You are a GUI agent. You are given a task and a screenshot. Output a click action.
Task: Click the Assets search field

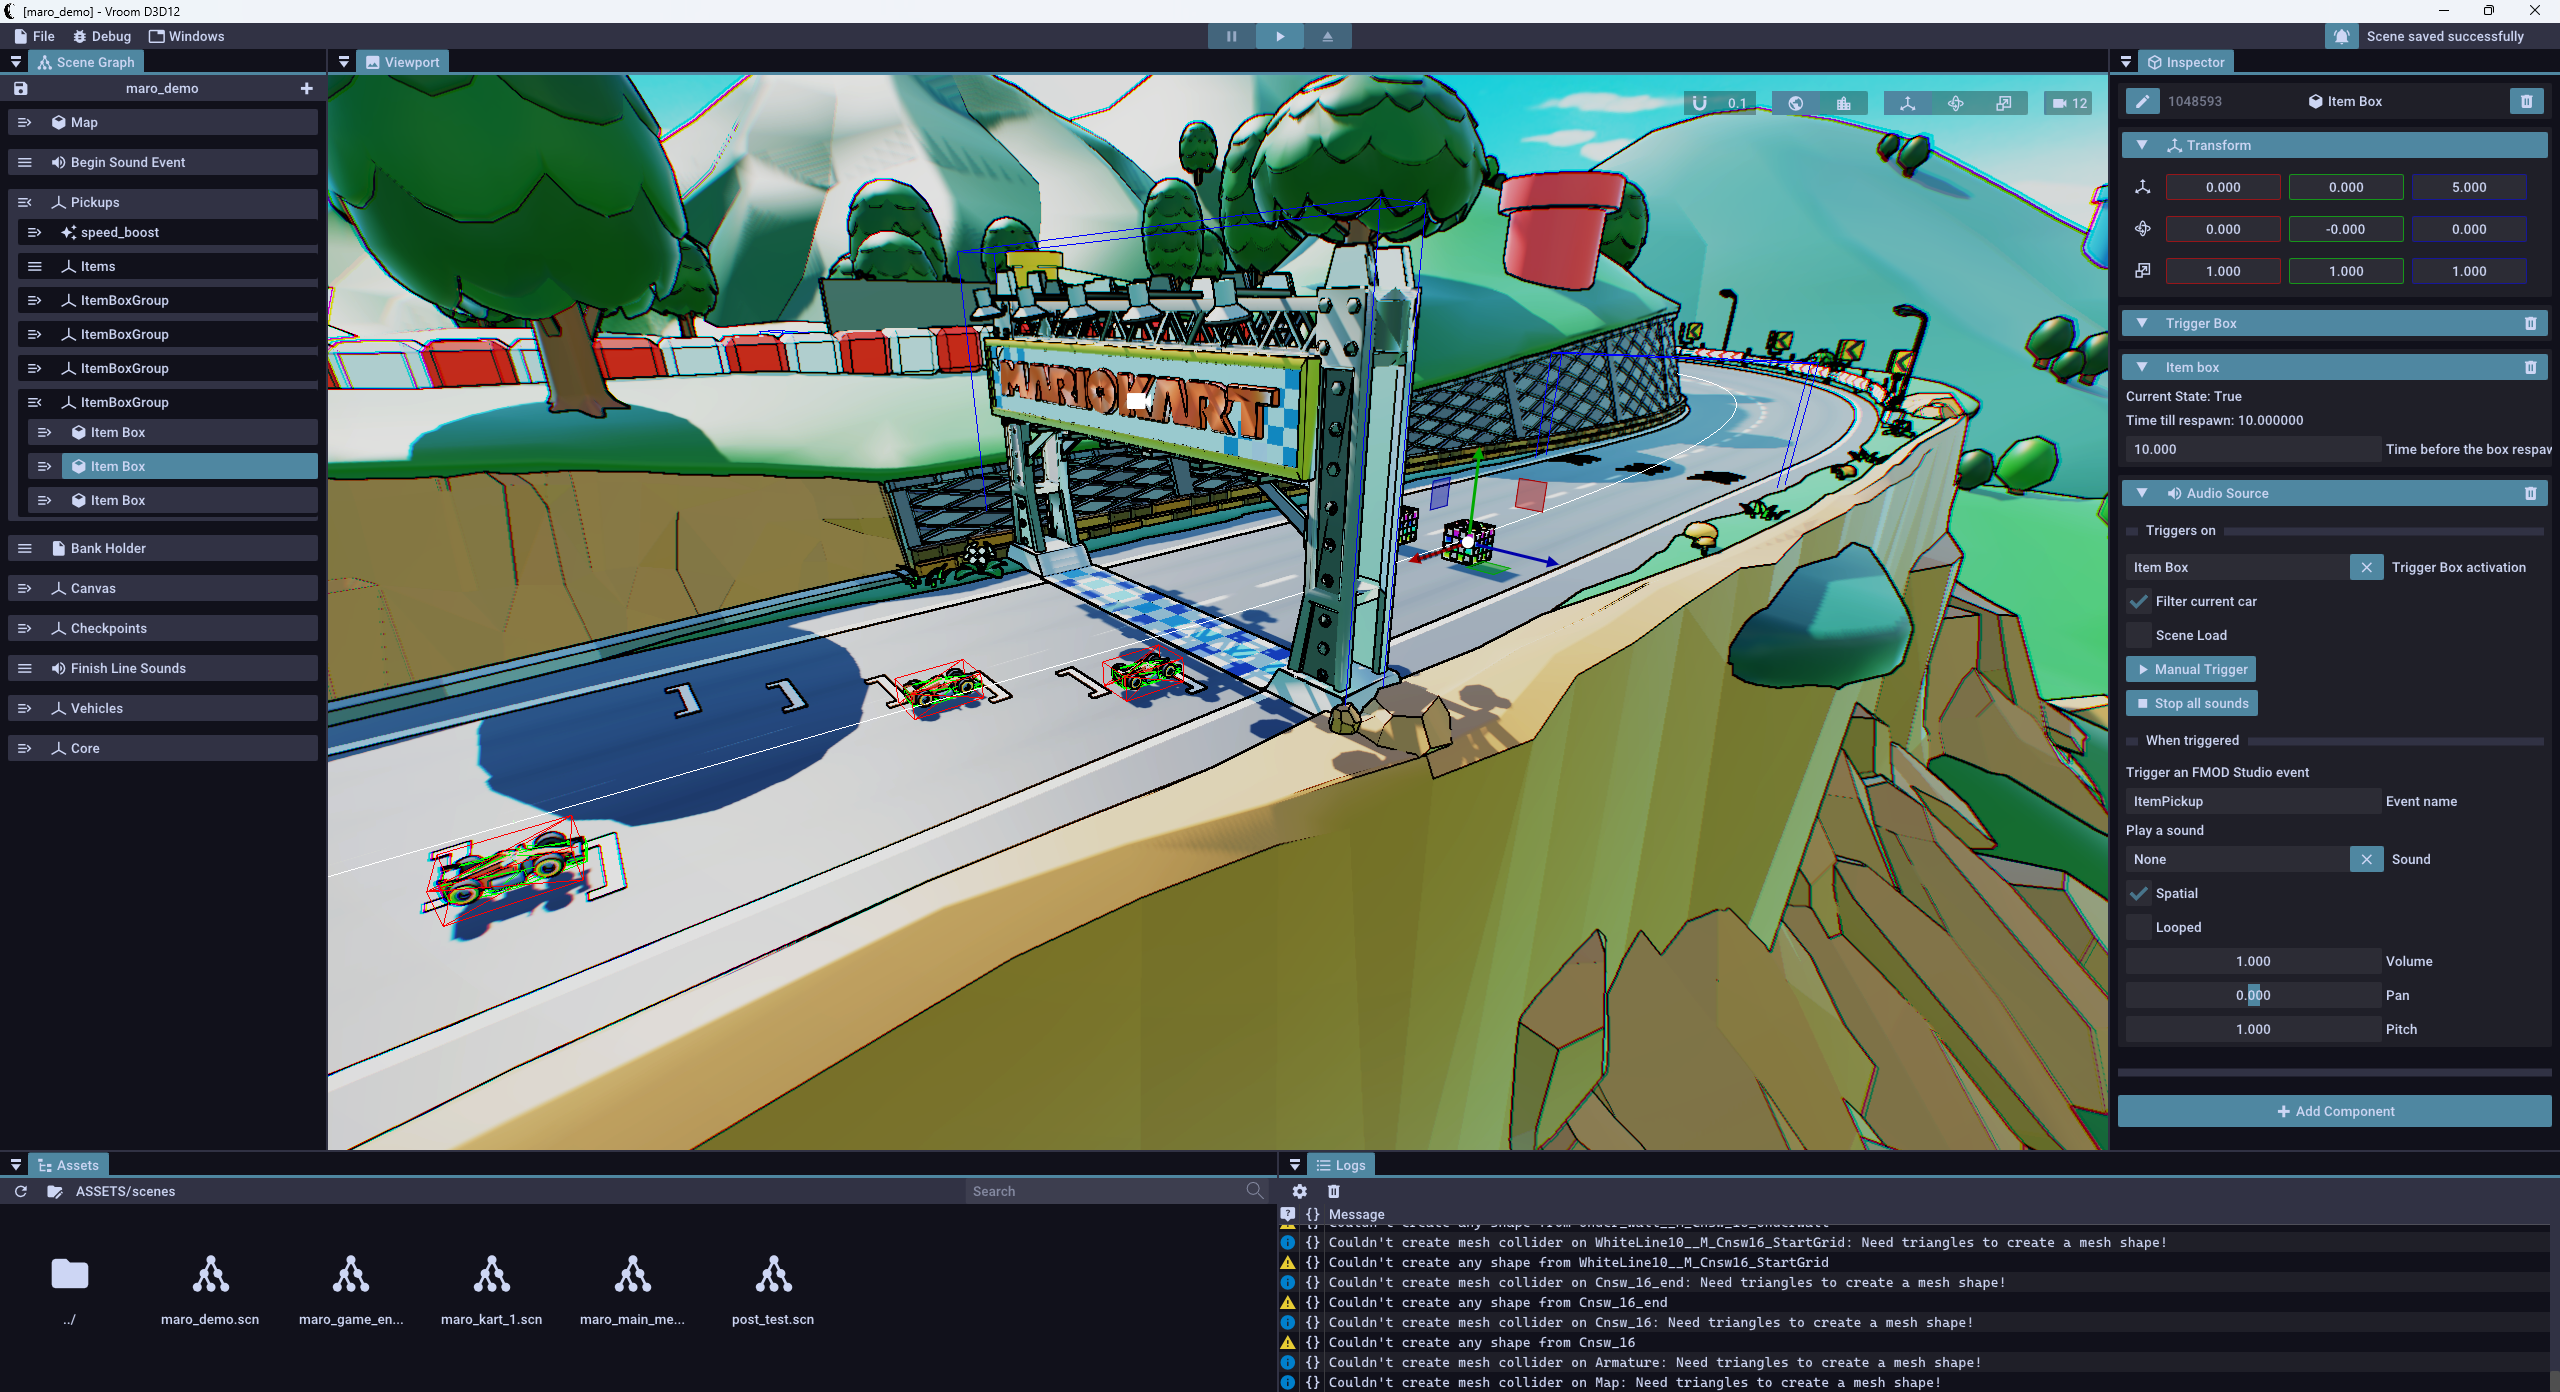point(1105,1191)
